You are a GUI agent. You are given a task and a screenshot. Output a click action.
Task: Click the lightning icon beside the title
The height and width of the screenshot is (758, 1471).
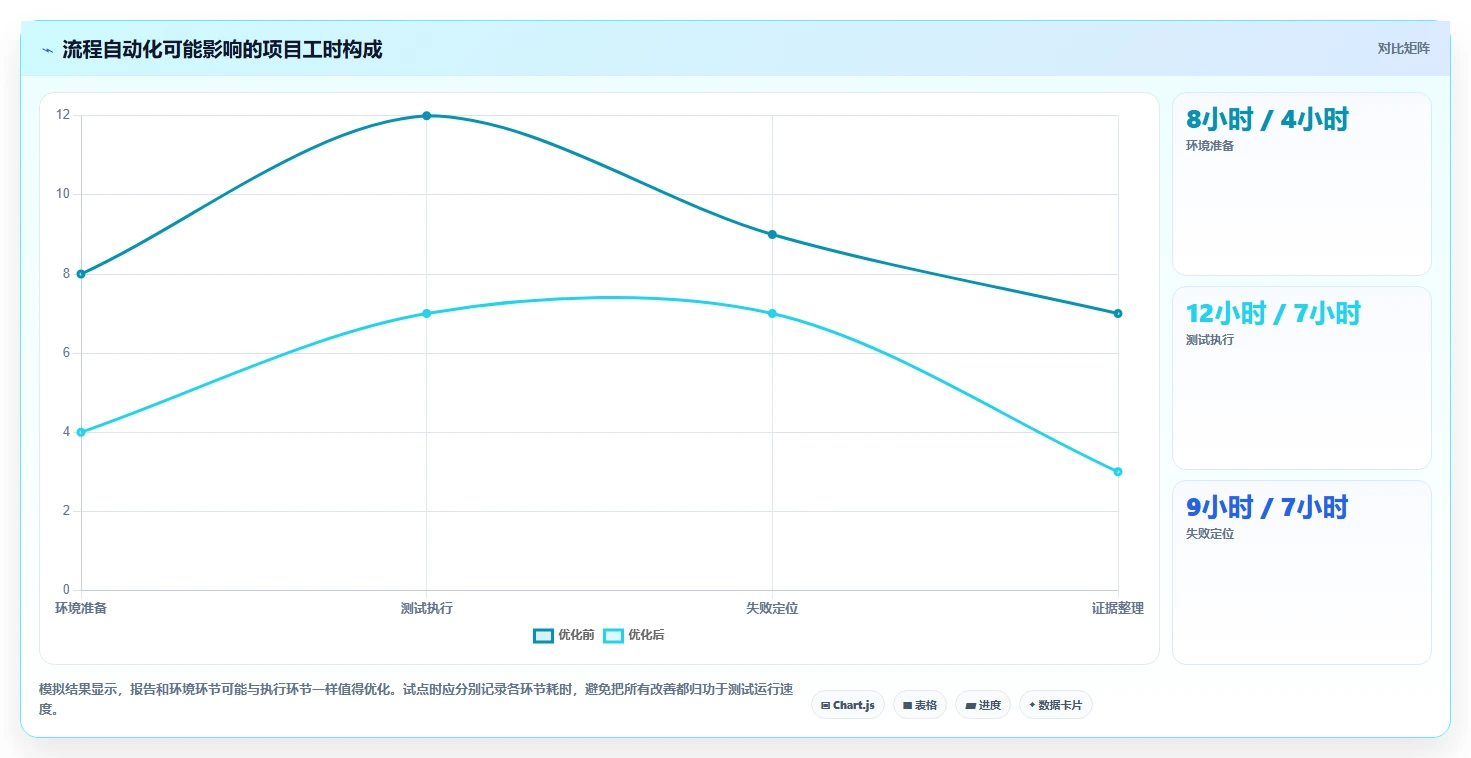pos(47,50)
